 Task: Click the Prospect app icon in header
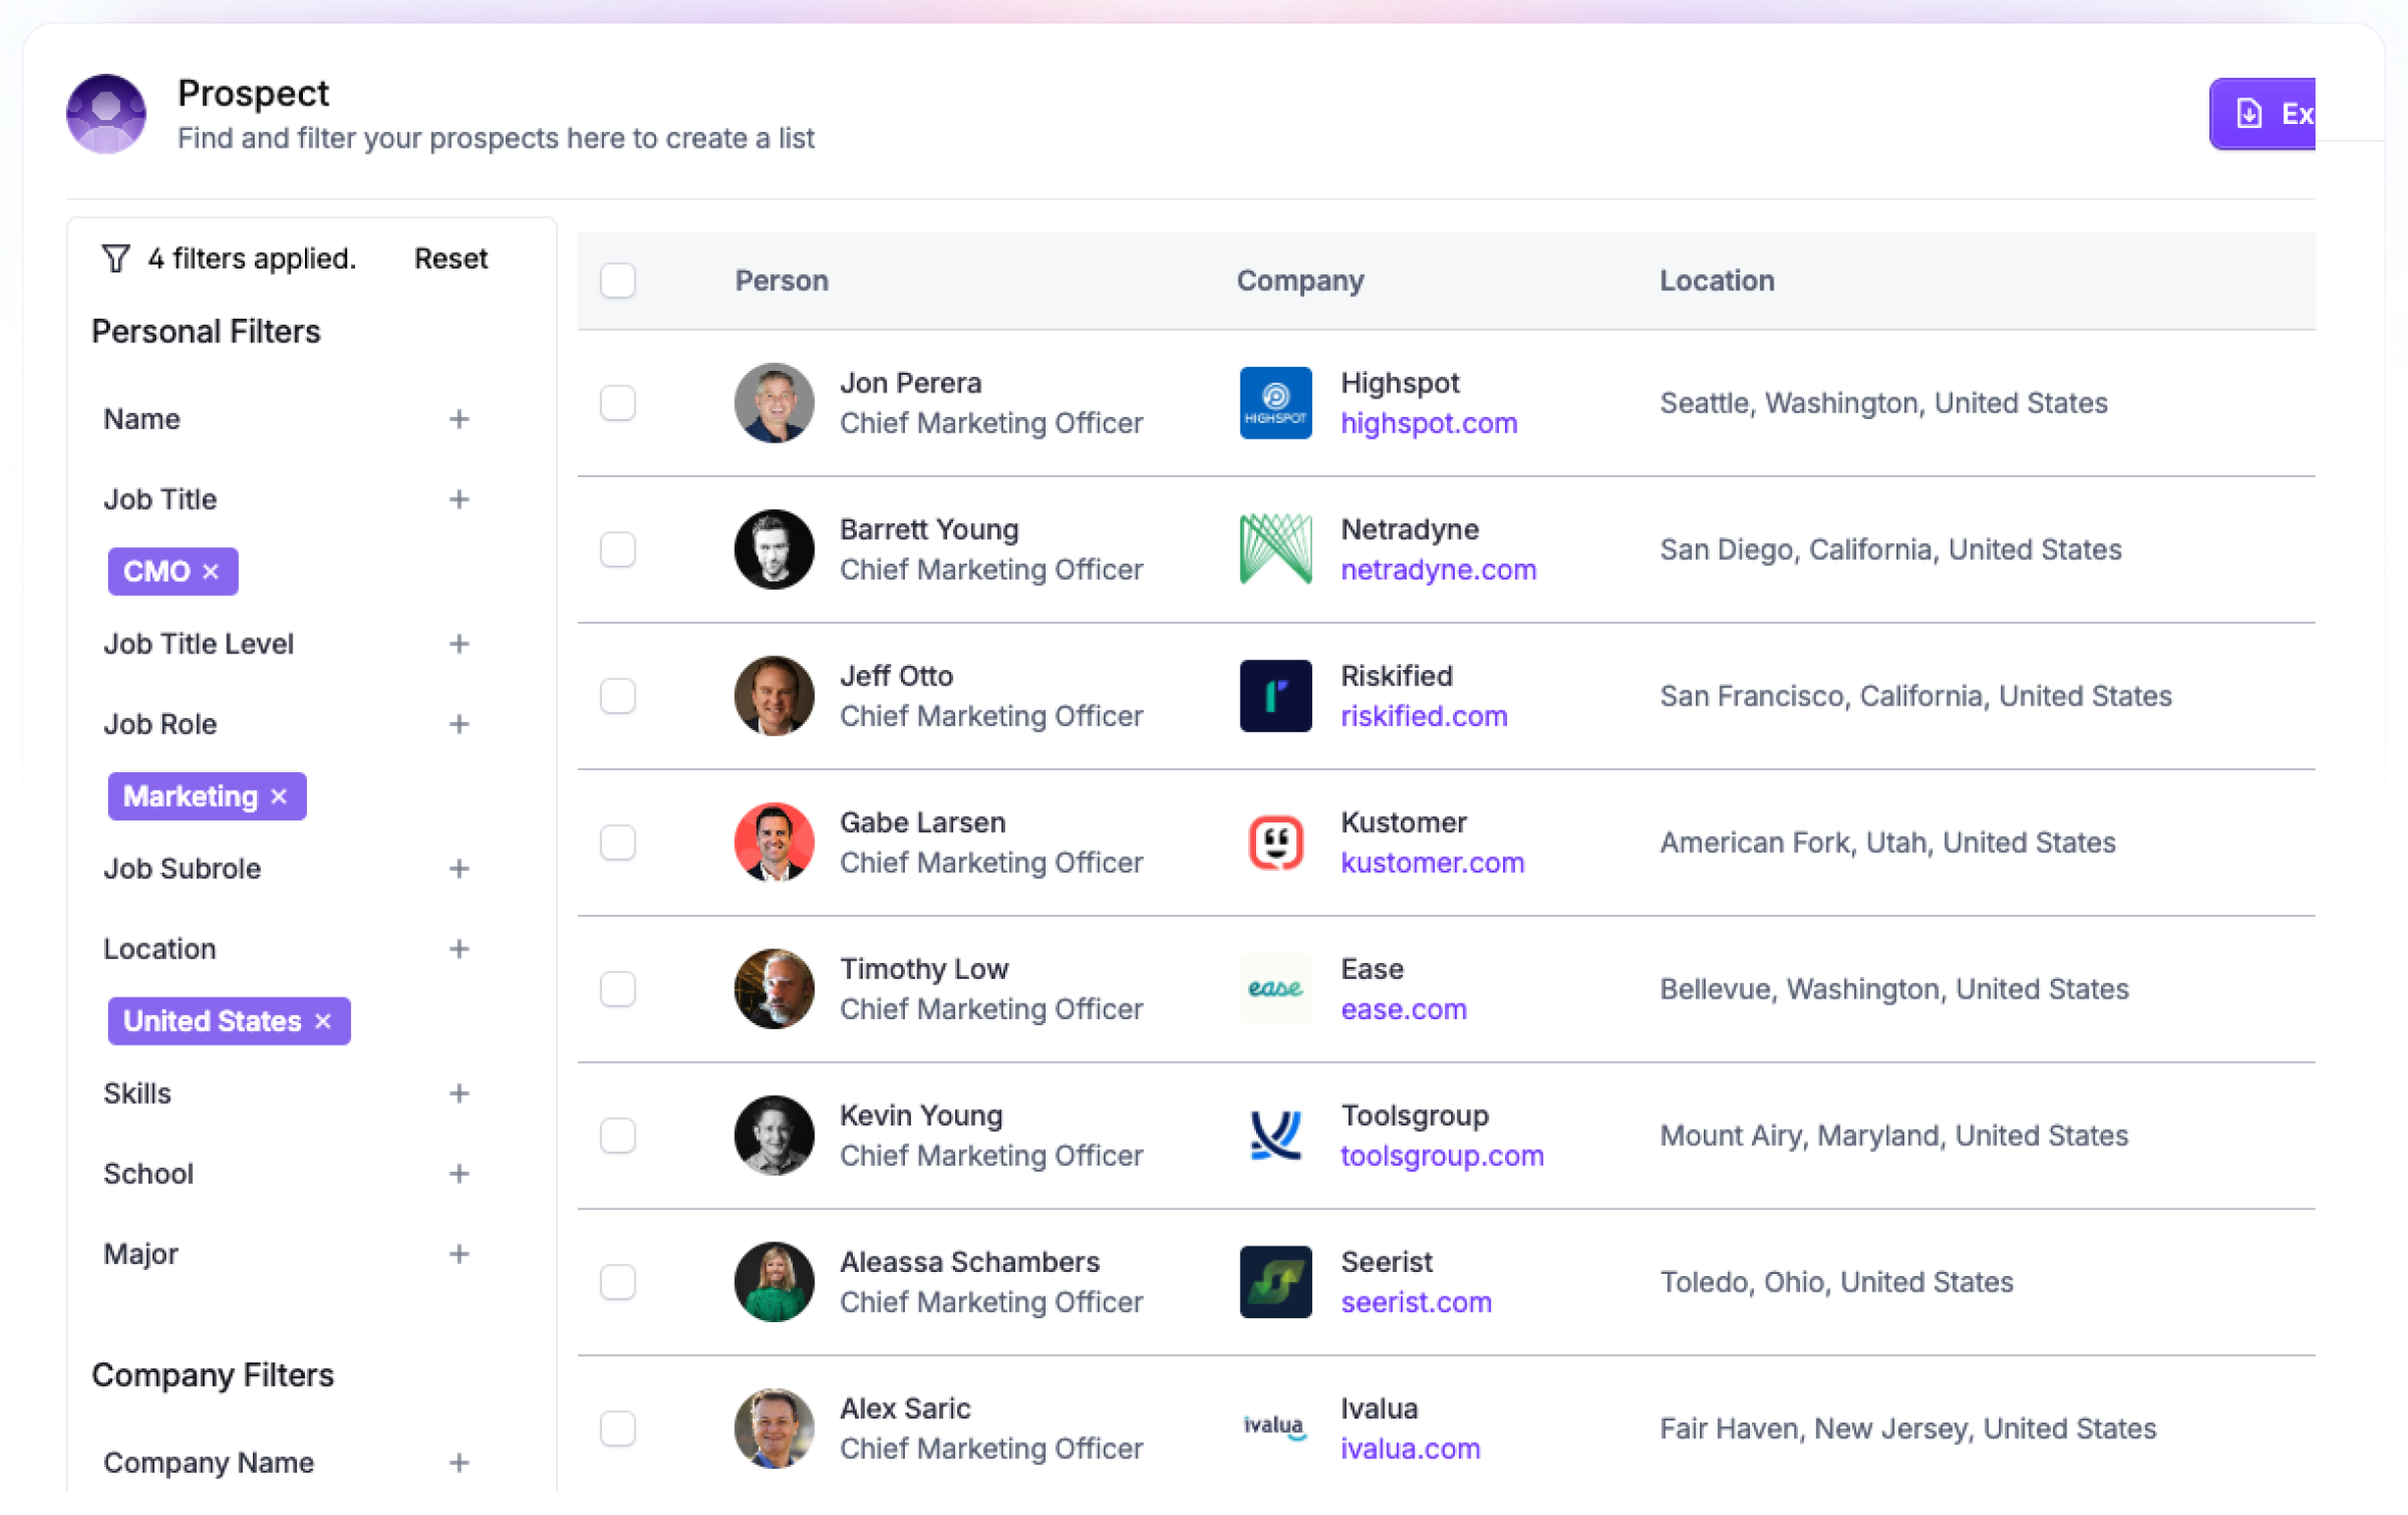[104, 113]
